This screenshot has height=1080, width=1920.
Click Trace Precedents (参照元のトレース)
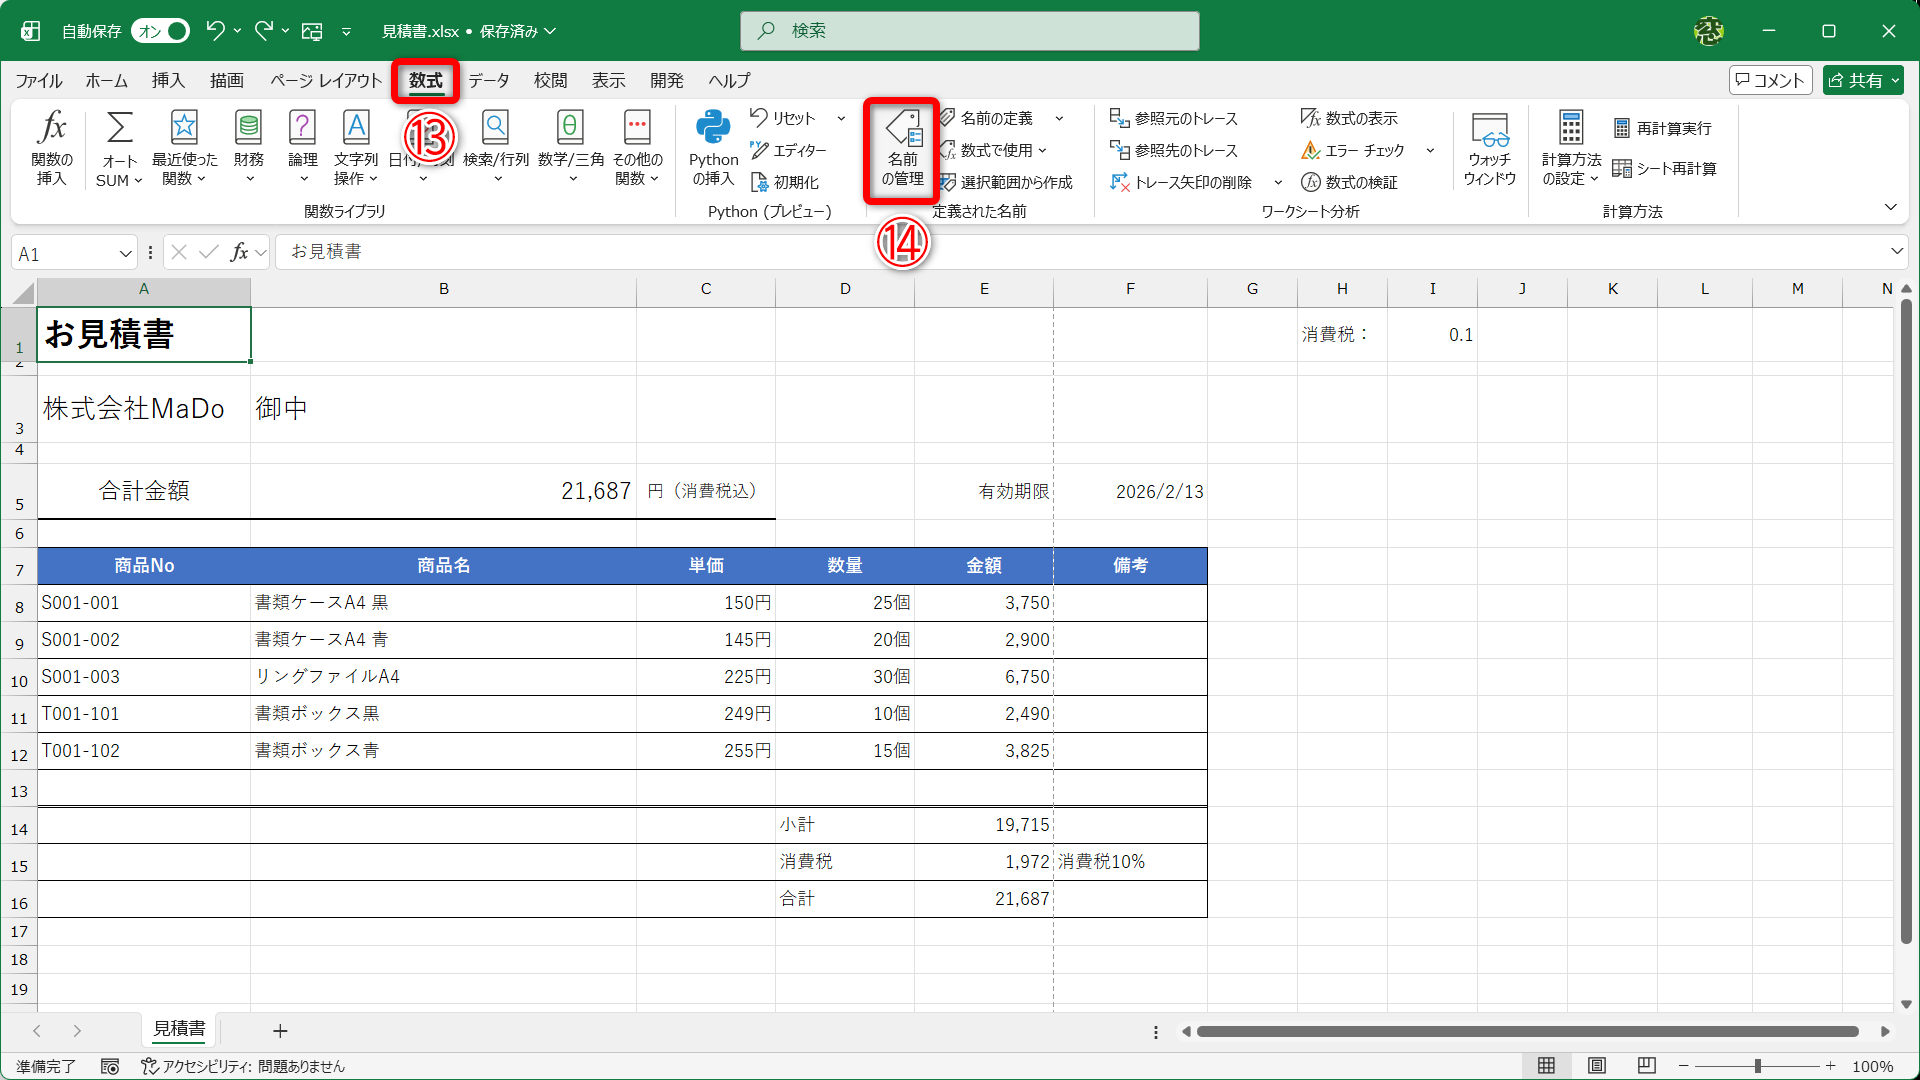(x=1174, y=118)
